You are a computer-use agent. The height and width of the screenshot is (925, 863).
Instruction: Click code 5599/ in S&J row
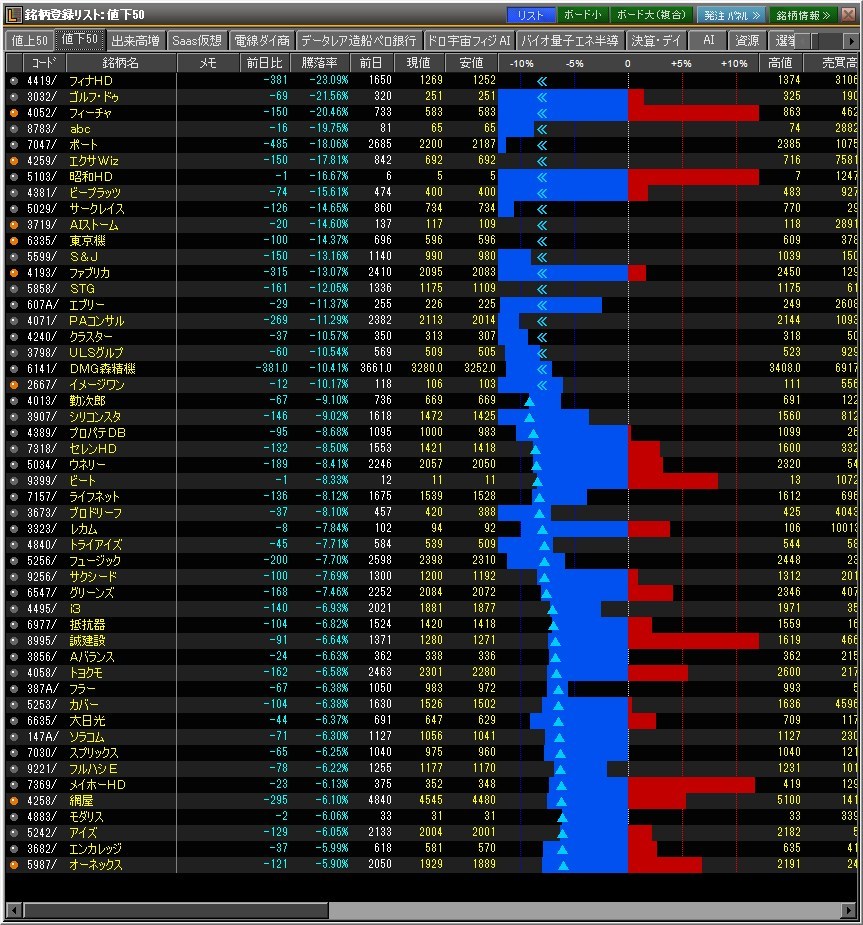click(x=42, y=257)
